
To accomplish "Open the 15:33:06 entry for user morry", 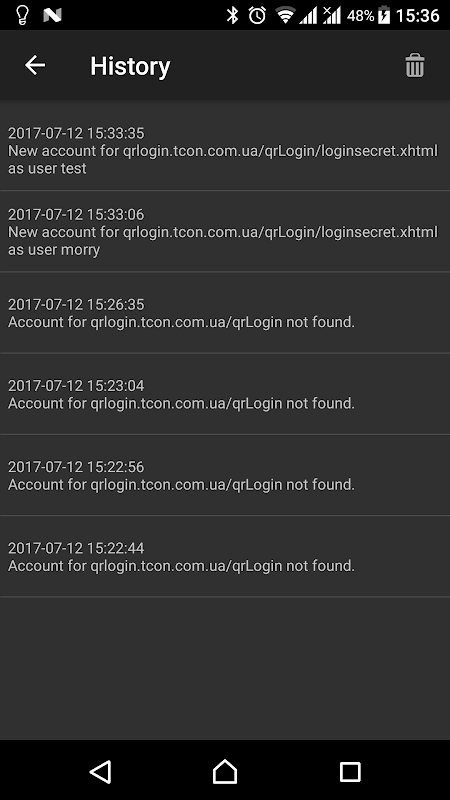I will pos(225,231).
